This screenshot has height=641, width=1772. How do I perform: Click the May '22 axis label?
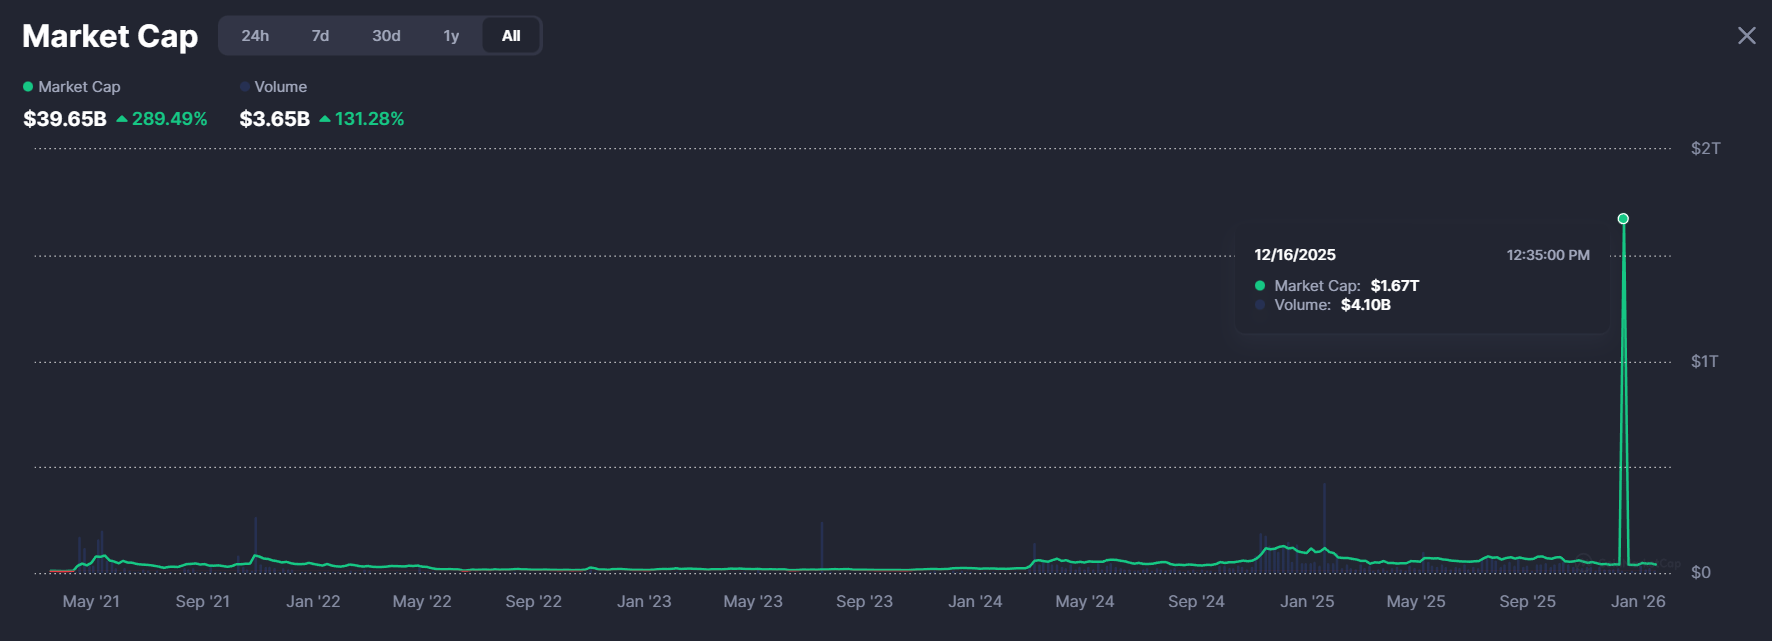pyautogui.click(x=422, y=601)
